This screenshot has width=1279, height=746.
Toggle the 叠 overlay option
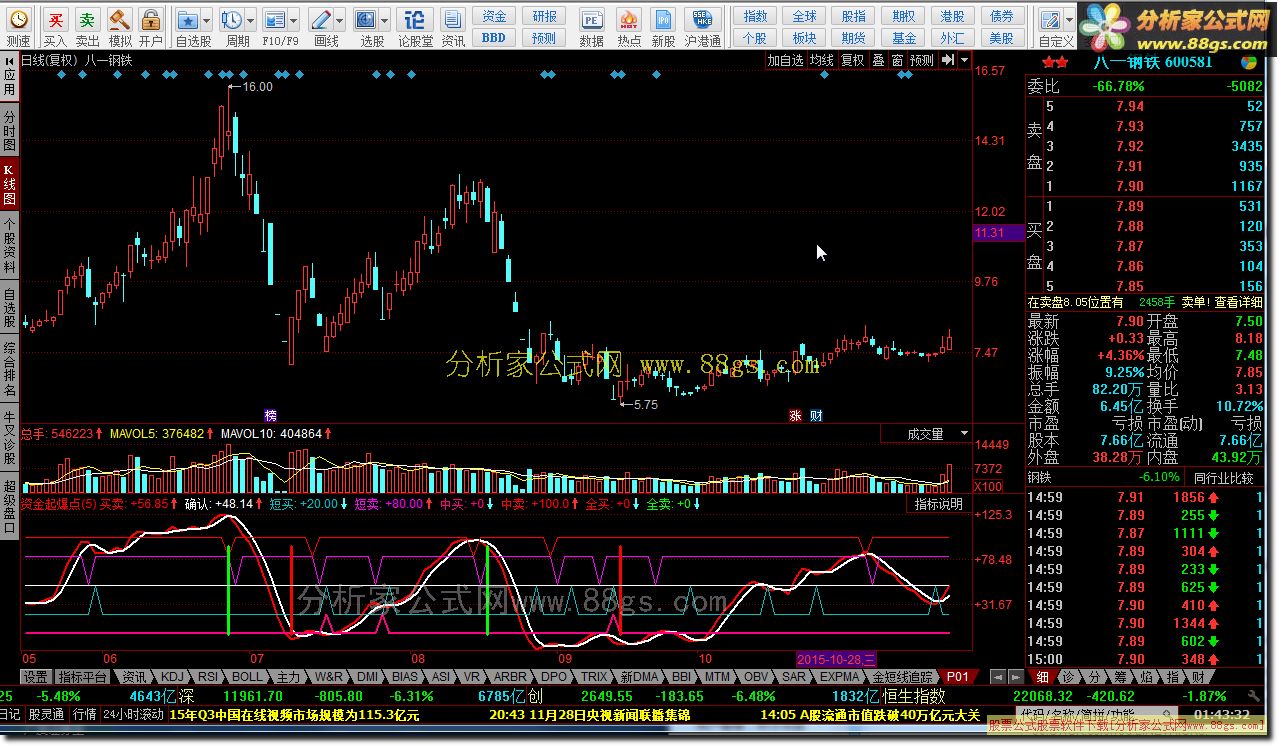(x=878, y=60)
